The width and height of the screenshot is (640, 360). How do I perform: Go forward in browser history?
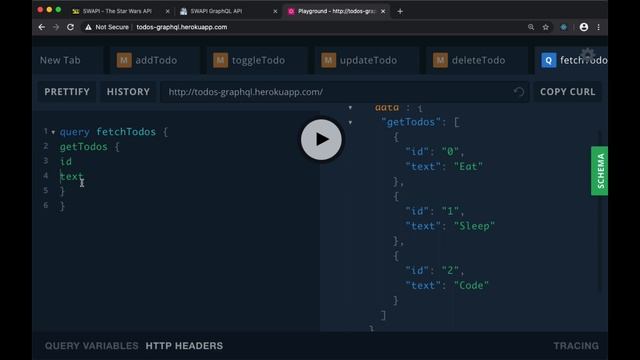point(56,27)
